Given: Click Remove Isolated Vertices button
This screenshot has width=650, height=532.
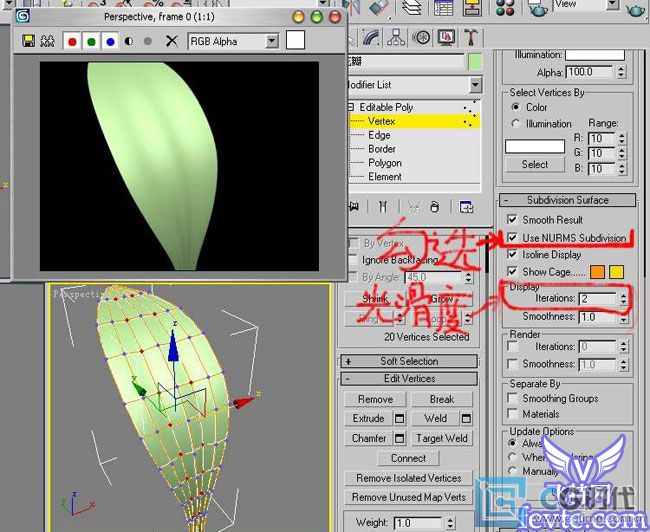Looking at the screenshot, I should tap(408, 478).
